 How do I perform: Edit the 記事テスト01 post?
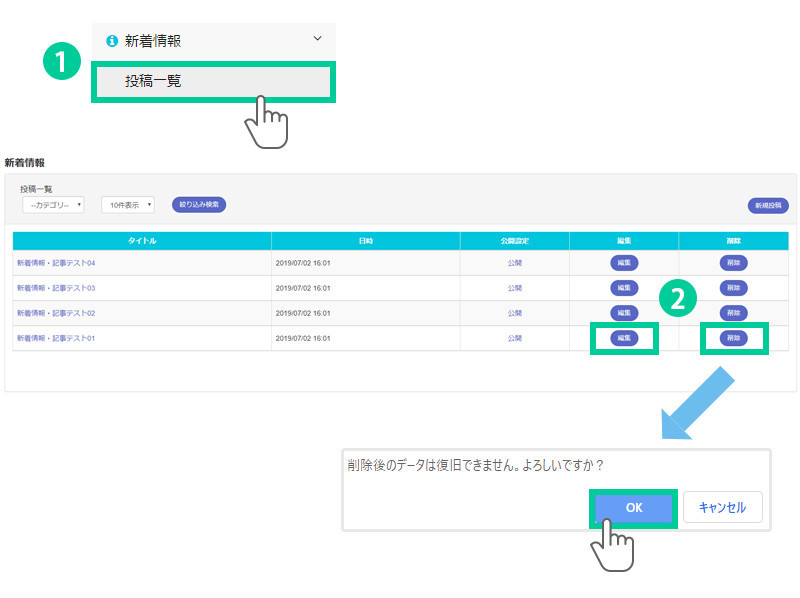[624, 339]
